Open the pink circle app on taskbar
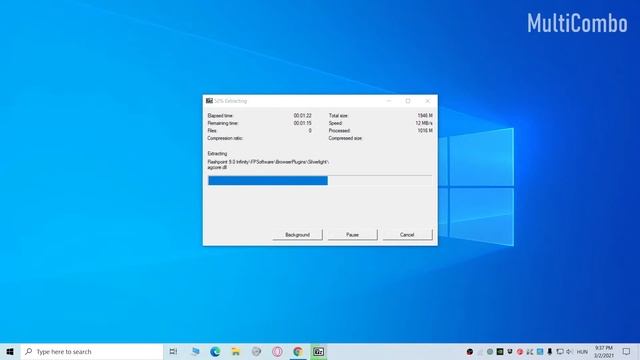The height and width of the screenshot is (360, 640). [x=277, y=351]
